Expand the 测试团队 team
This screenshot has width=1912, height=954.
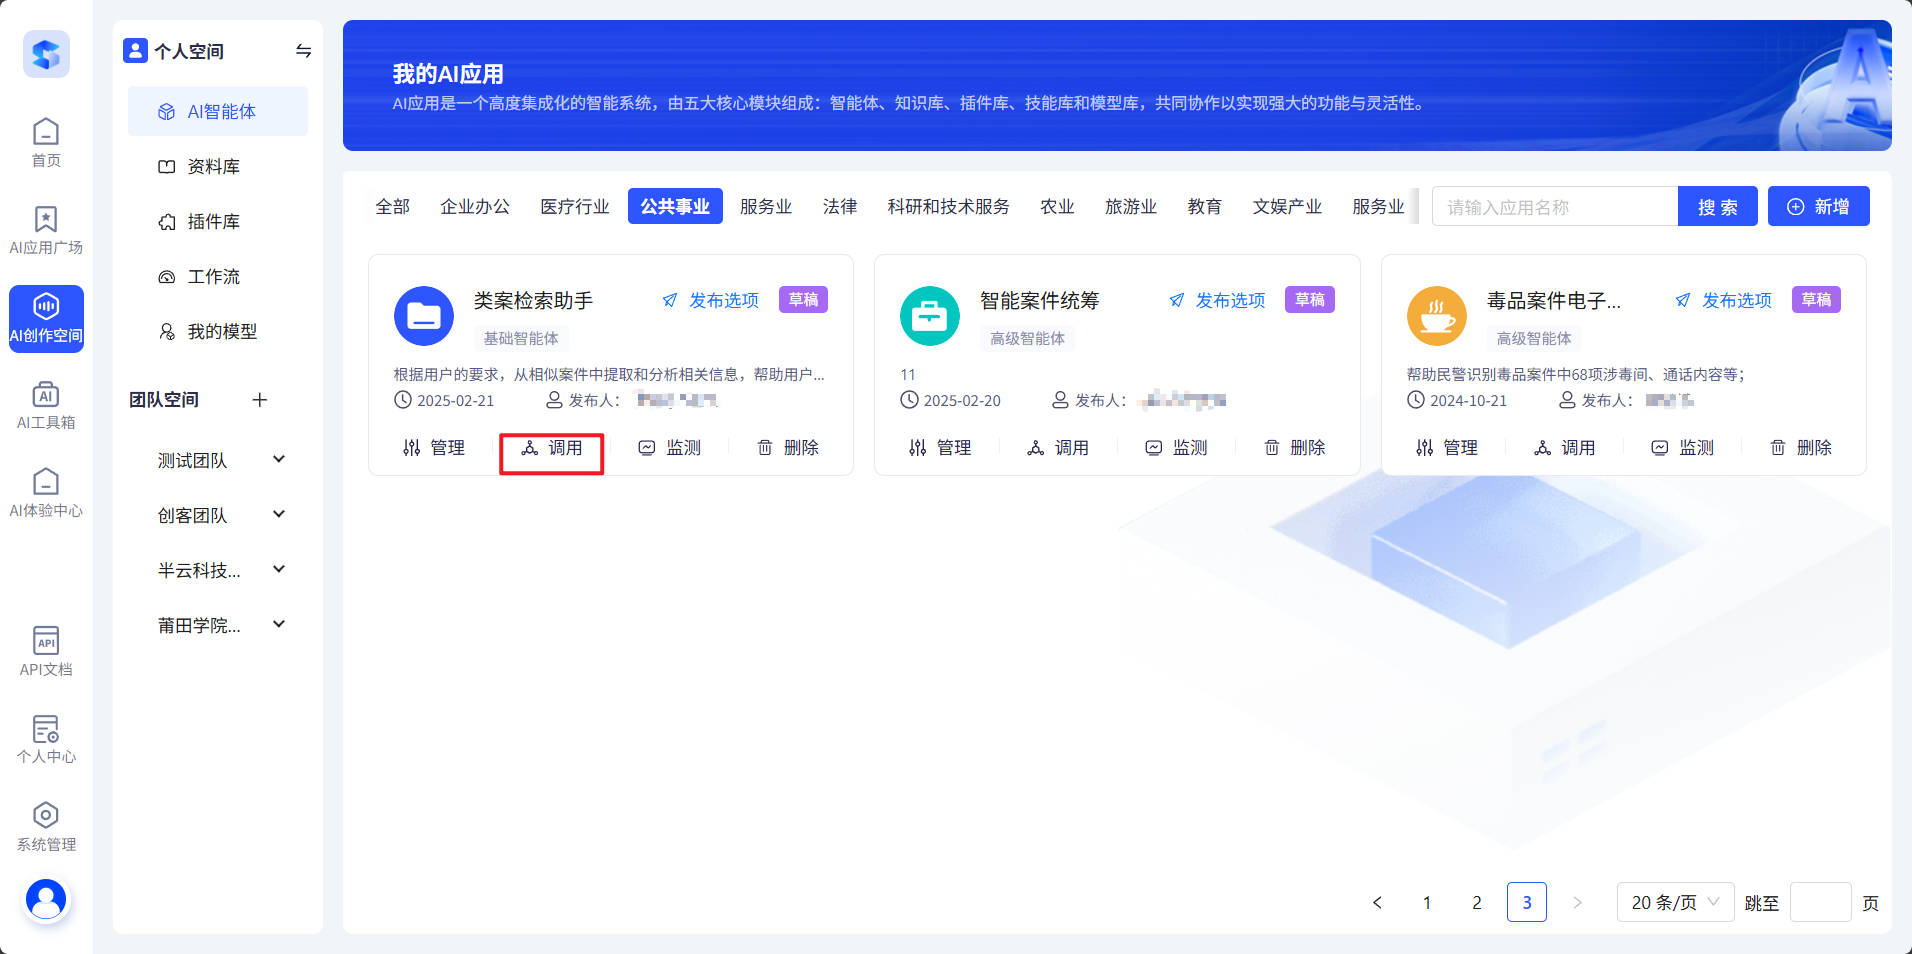pos(279,459)
